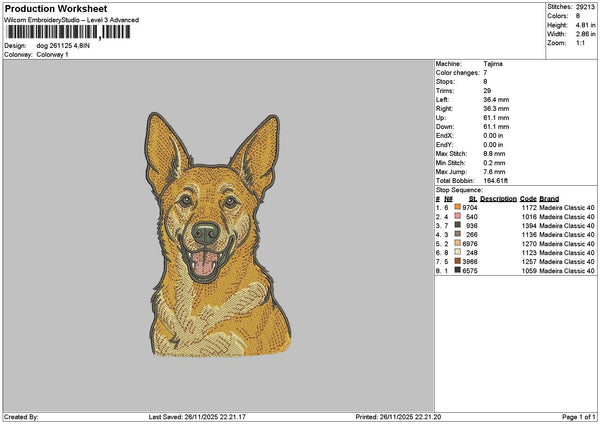
Task: Click the Up value '61.1 mm'
Action: (496, 118)
